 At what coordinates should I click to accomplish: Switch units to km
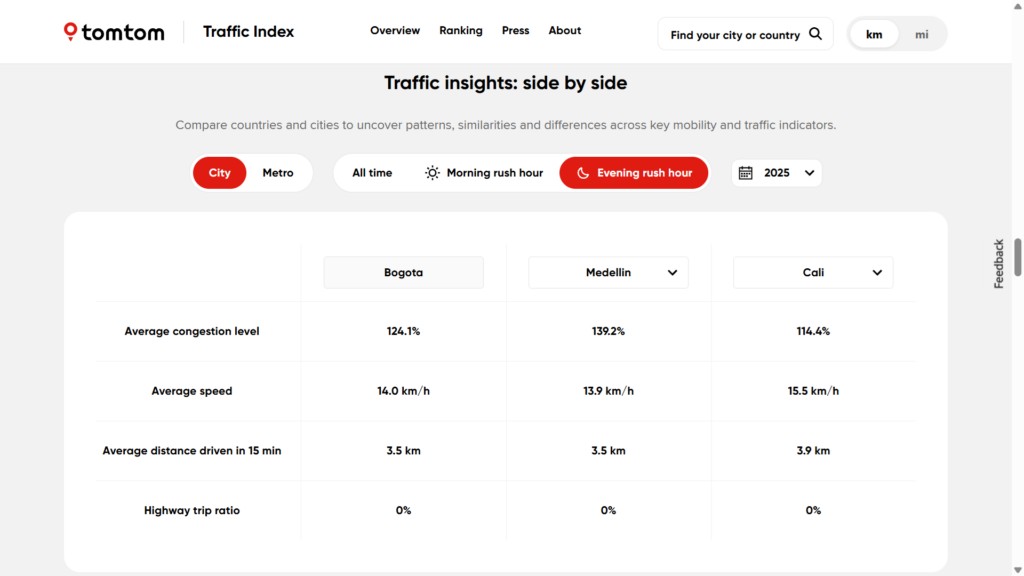[x=874, y=34]
